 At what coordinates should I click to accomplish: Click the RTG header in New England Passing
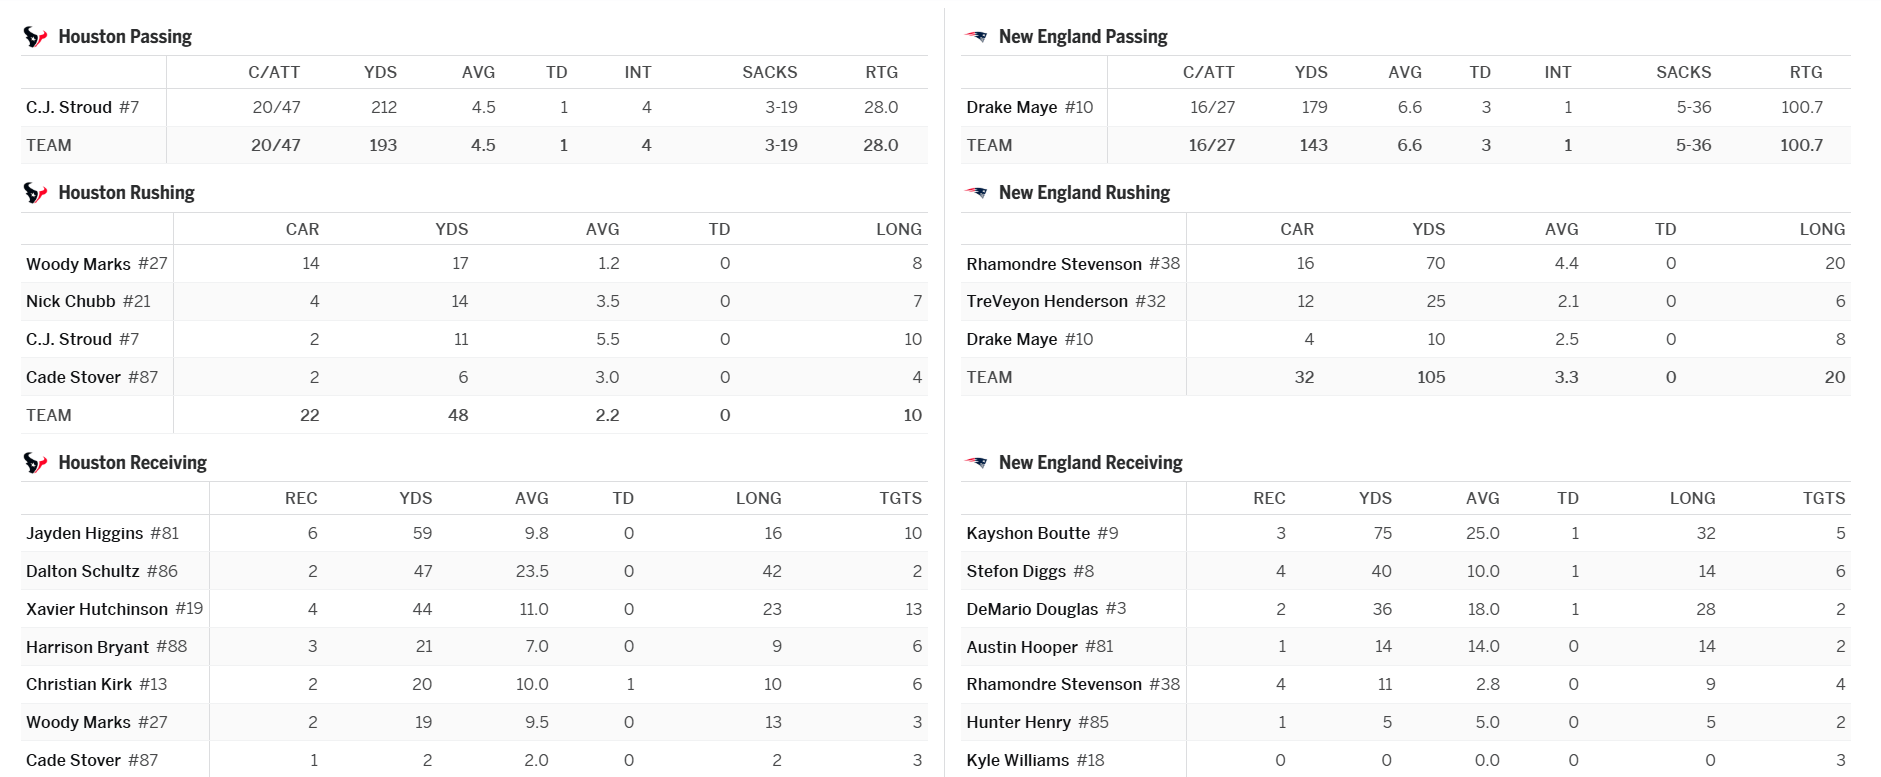click(x=1805, y=72)
